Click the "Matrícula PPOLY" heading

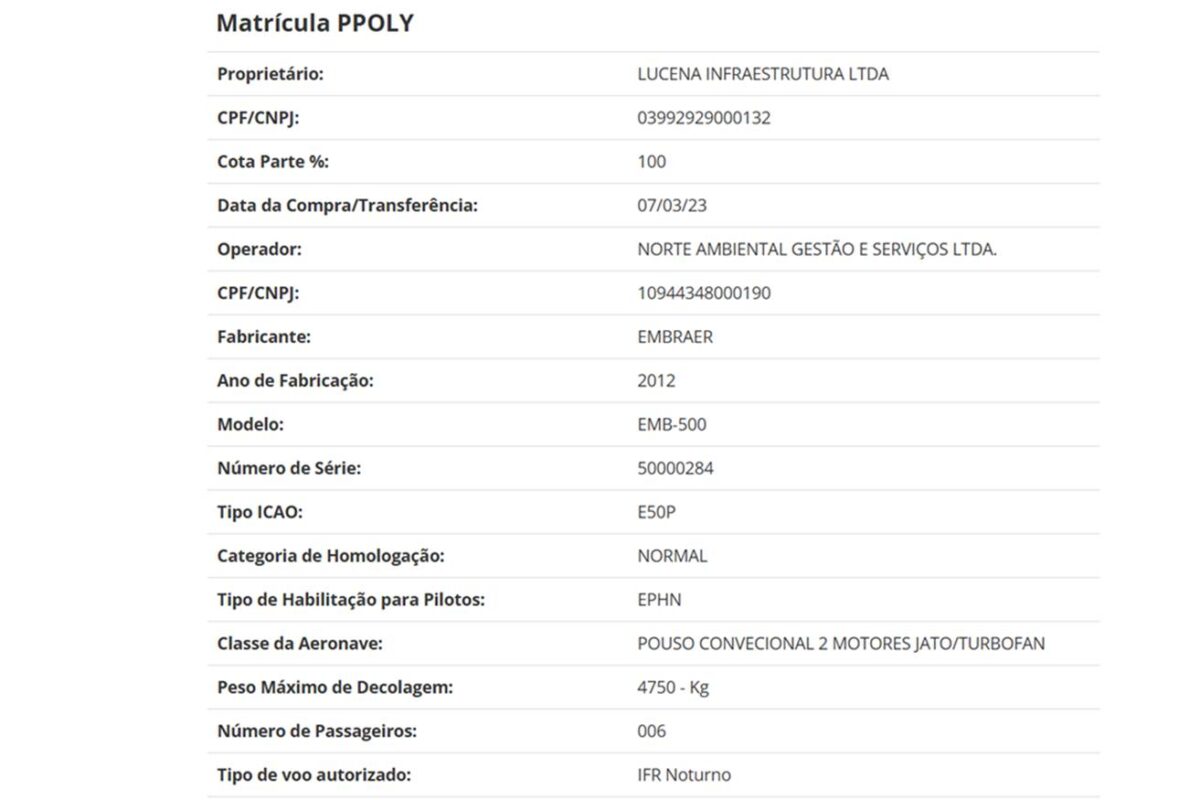[315, 23]
